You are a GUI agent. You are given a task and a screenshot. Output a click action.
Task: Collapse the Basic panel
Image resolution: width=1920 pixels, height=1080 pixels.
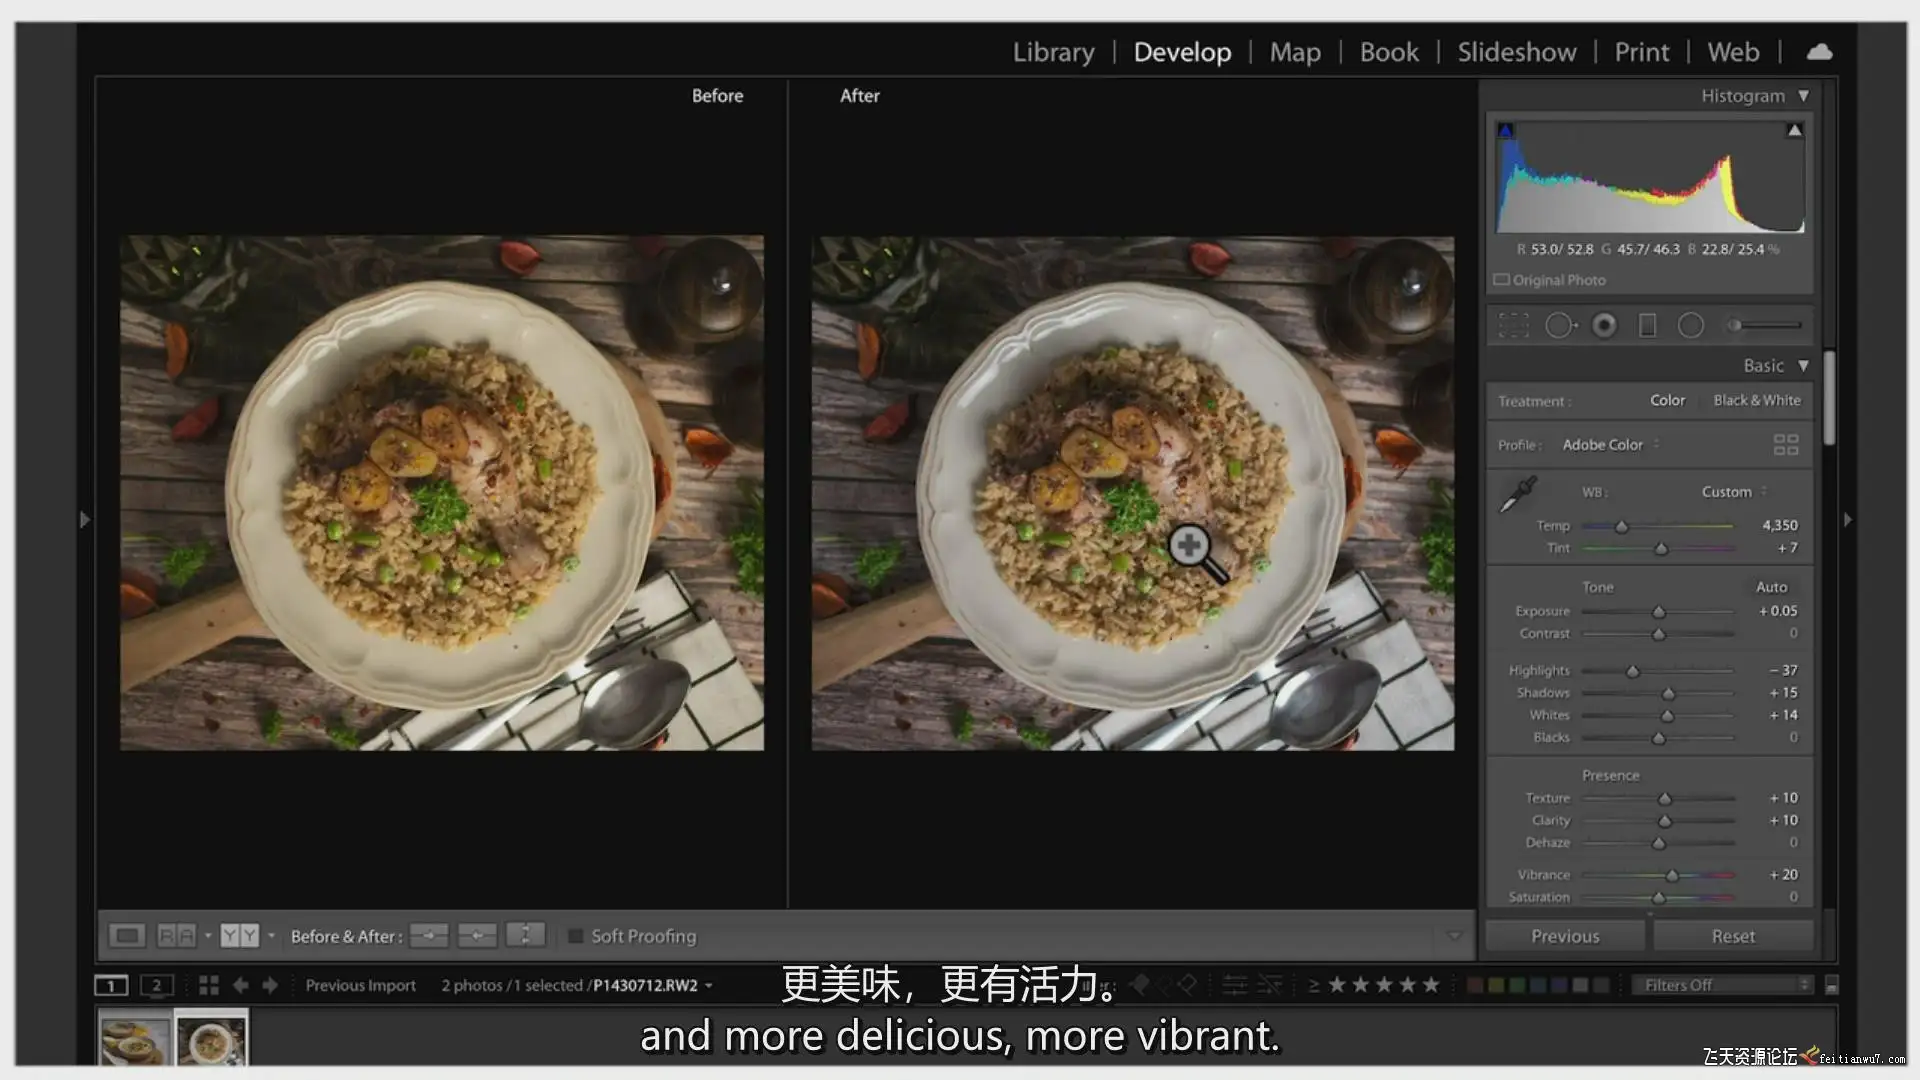coord(1803,366)
